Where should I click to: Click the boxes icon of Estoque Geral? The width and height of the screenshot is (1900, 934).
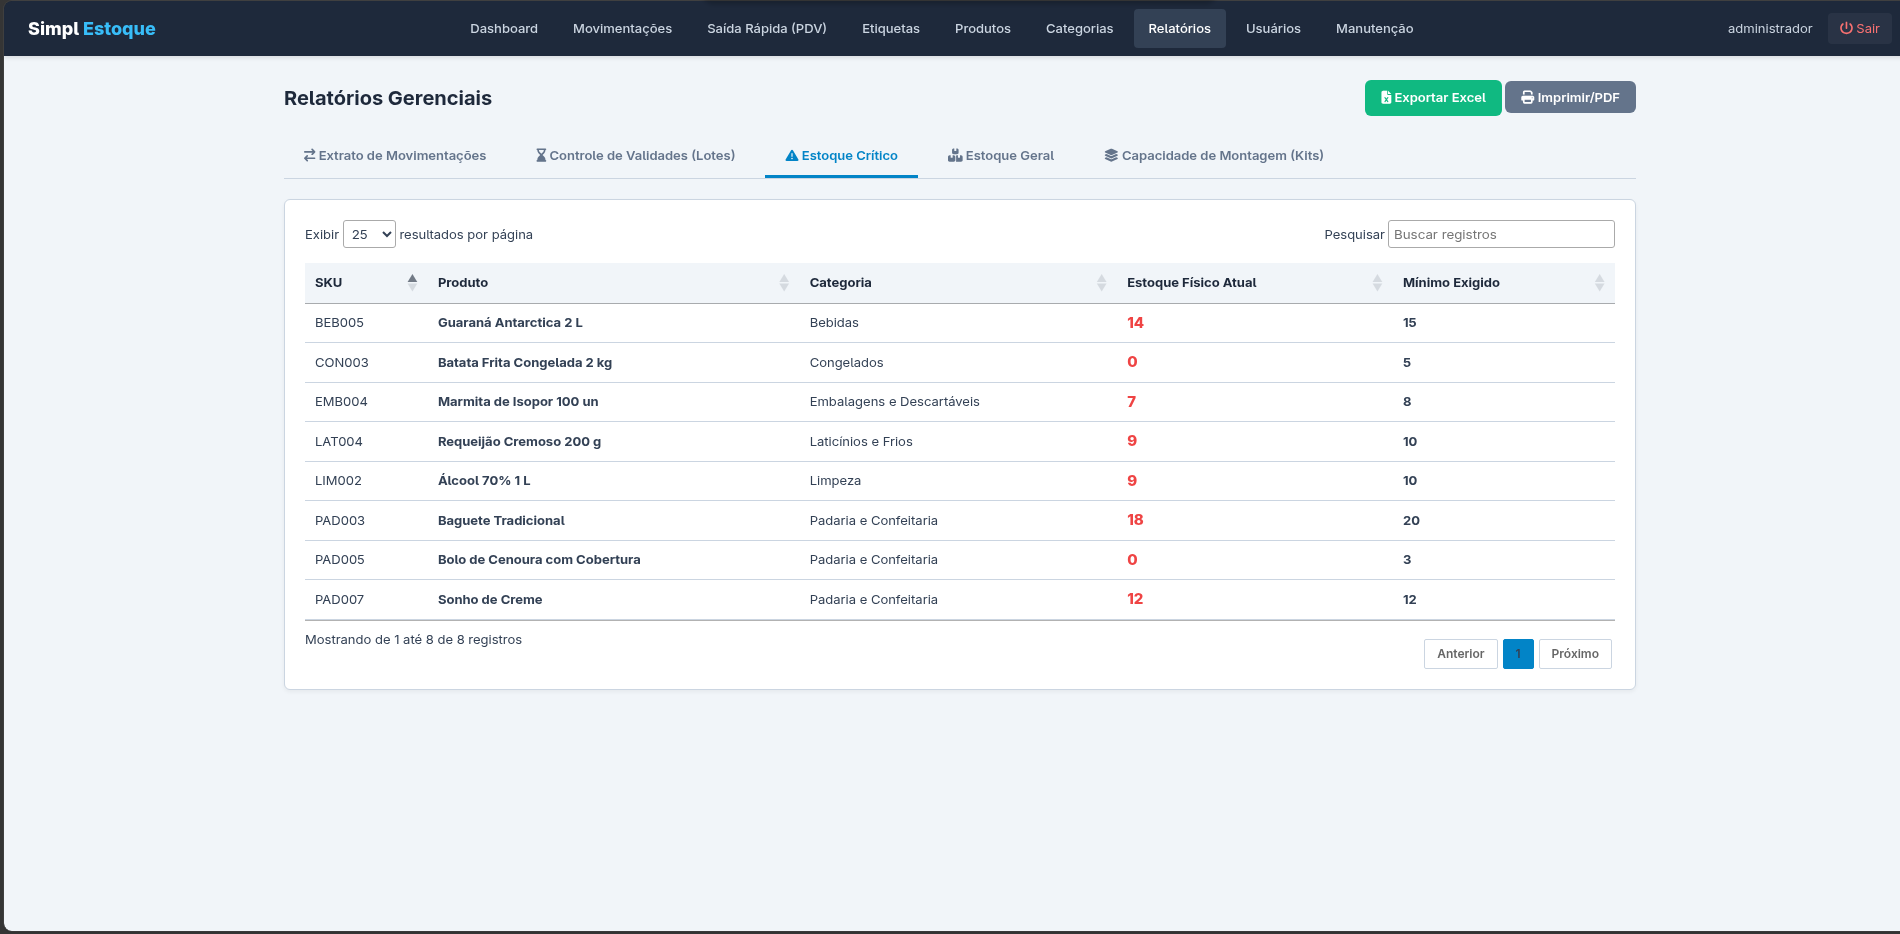[x=955, y=155]
